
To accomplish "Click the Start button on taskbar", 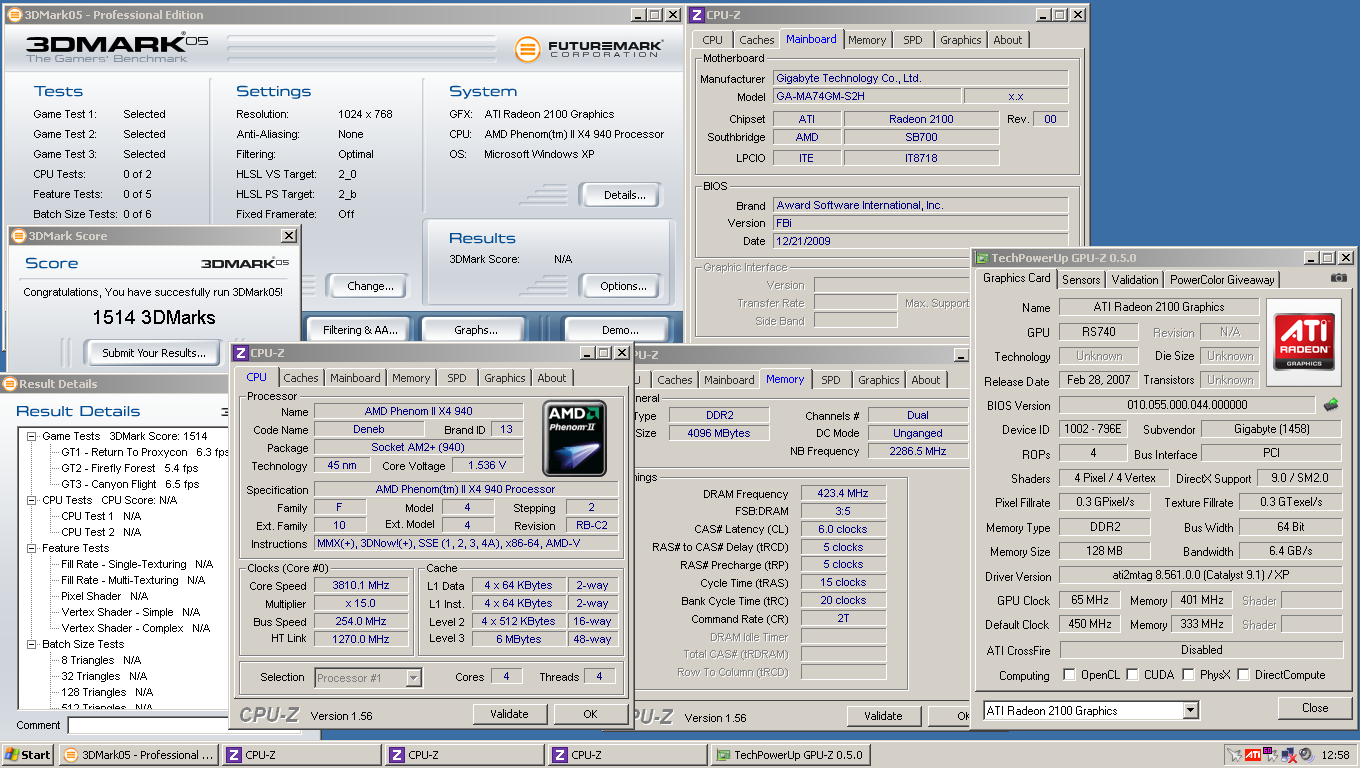I will point(28,755).
